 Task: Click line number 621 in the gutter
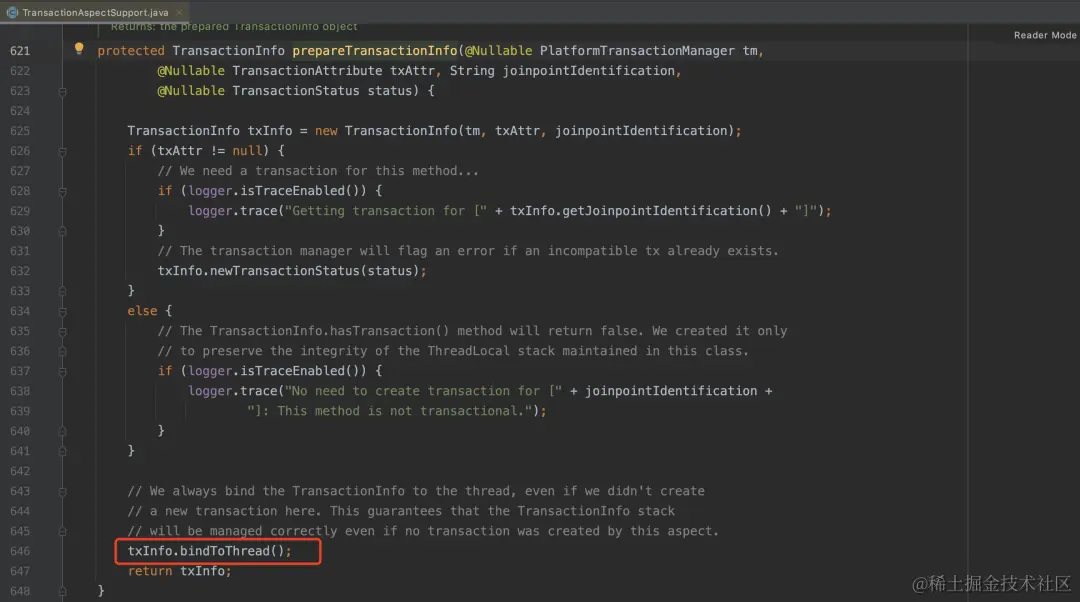pyautogui.click(x=20, y=51)
